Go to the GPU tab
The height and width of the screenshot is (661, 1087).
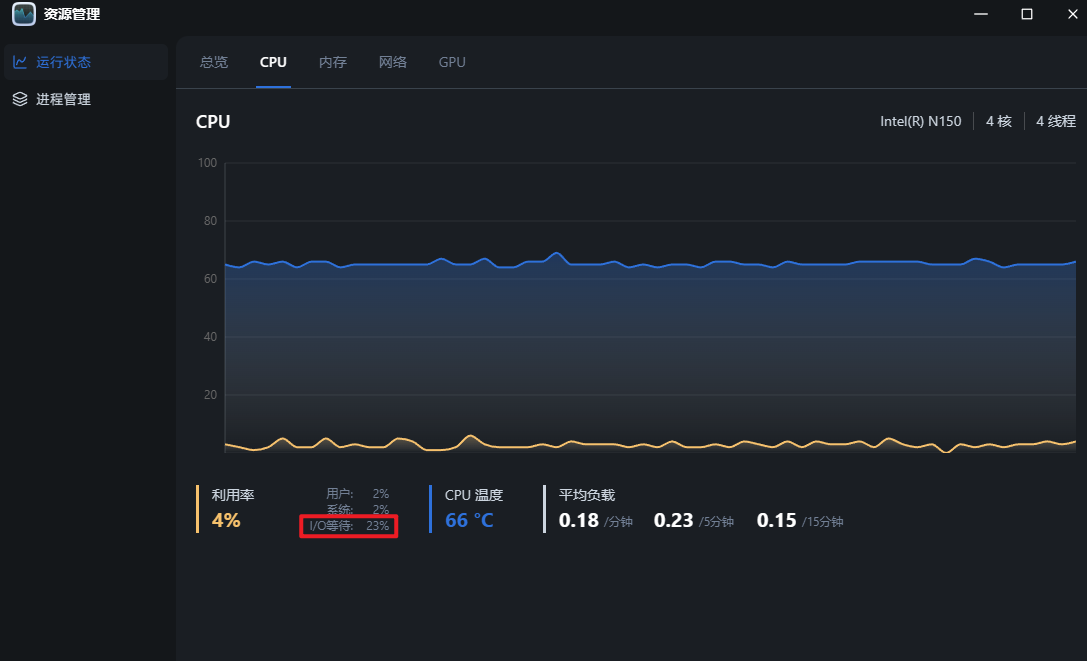tap(452, 62)
